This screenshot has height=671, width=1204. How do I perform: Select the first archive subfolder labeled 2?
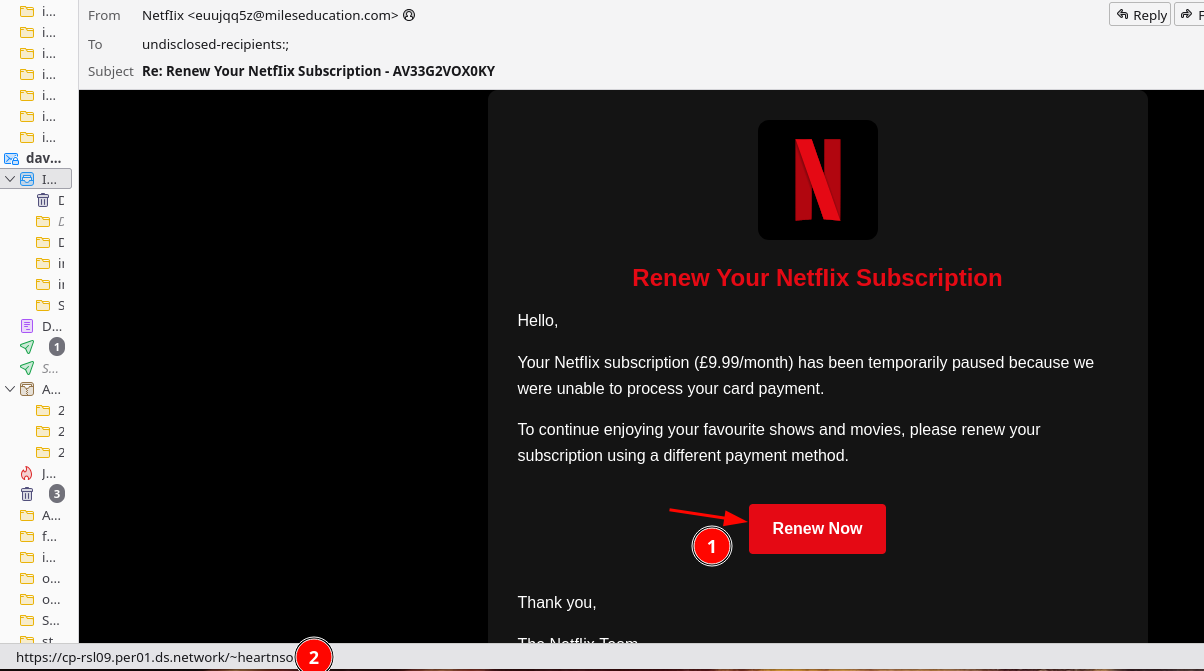(x=43, y=410)
